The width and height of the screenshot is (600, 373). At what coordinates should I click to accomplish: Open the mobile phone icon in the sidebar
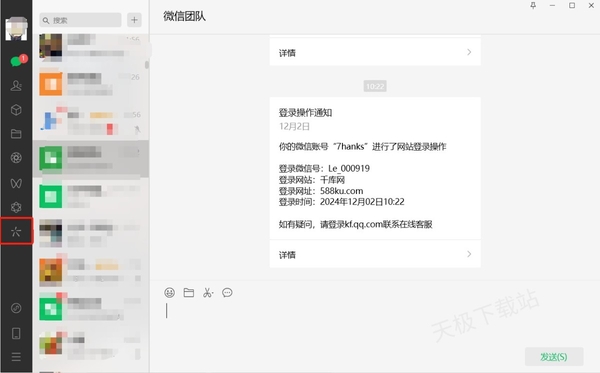(16, 333)
